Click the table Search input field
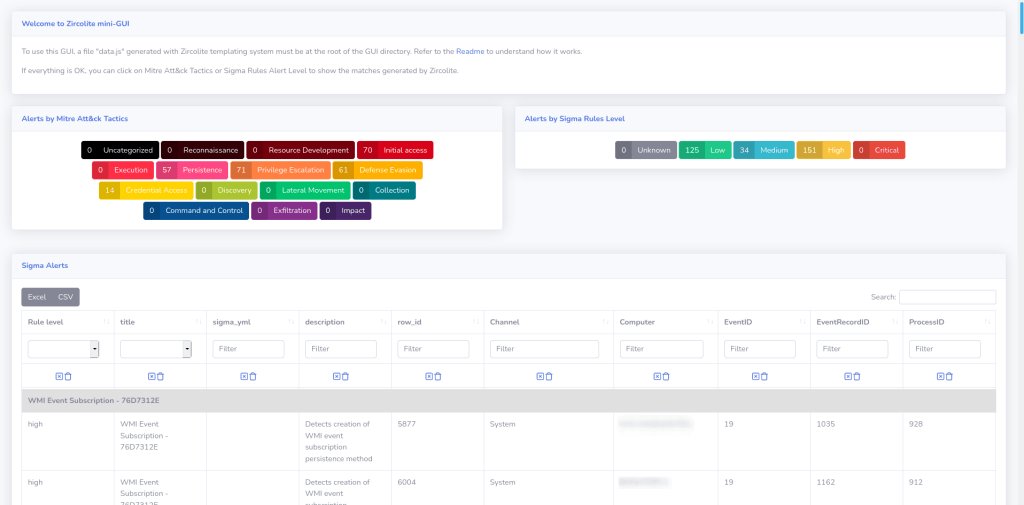 point(947,297)
